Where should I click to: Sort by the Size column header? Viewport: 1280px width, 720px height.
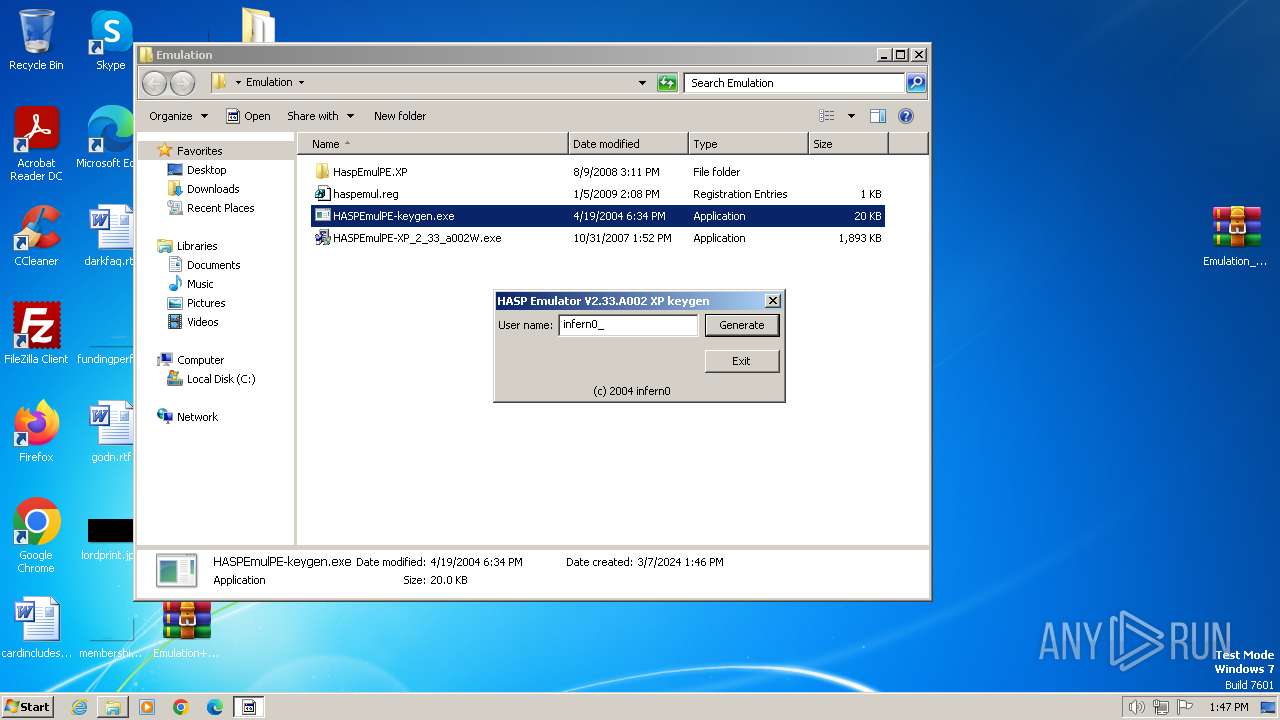pos(848,144)
